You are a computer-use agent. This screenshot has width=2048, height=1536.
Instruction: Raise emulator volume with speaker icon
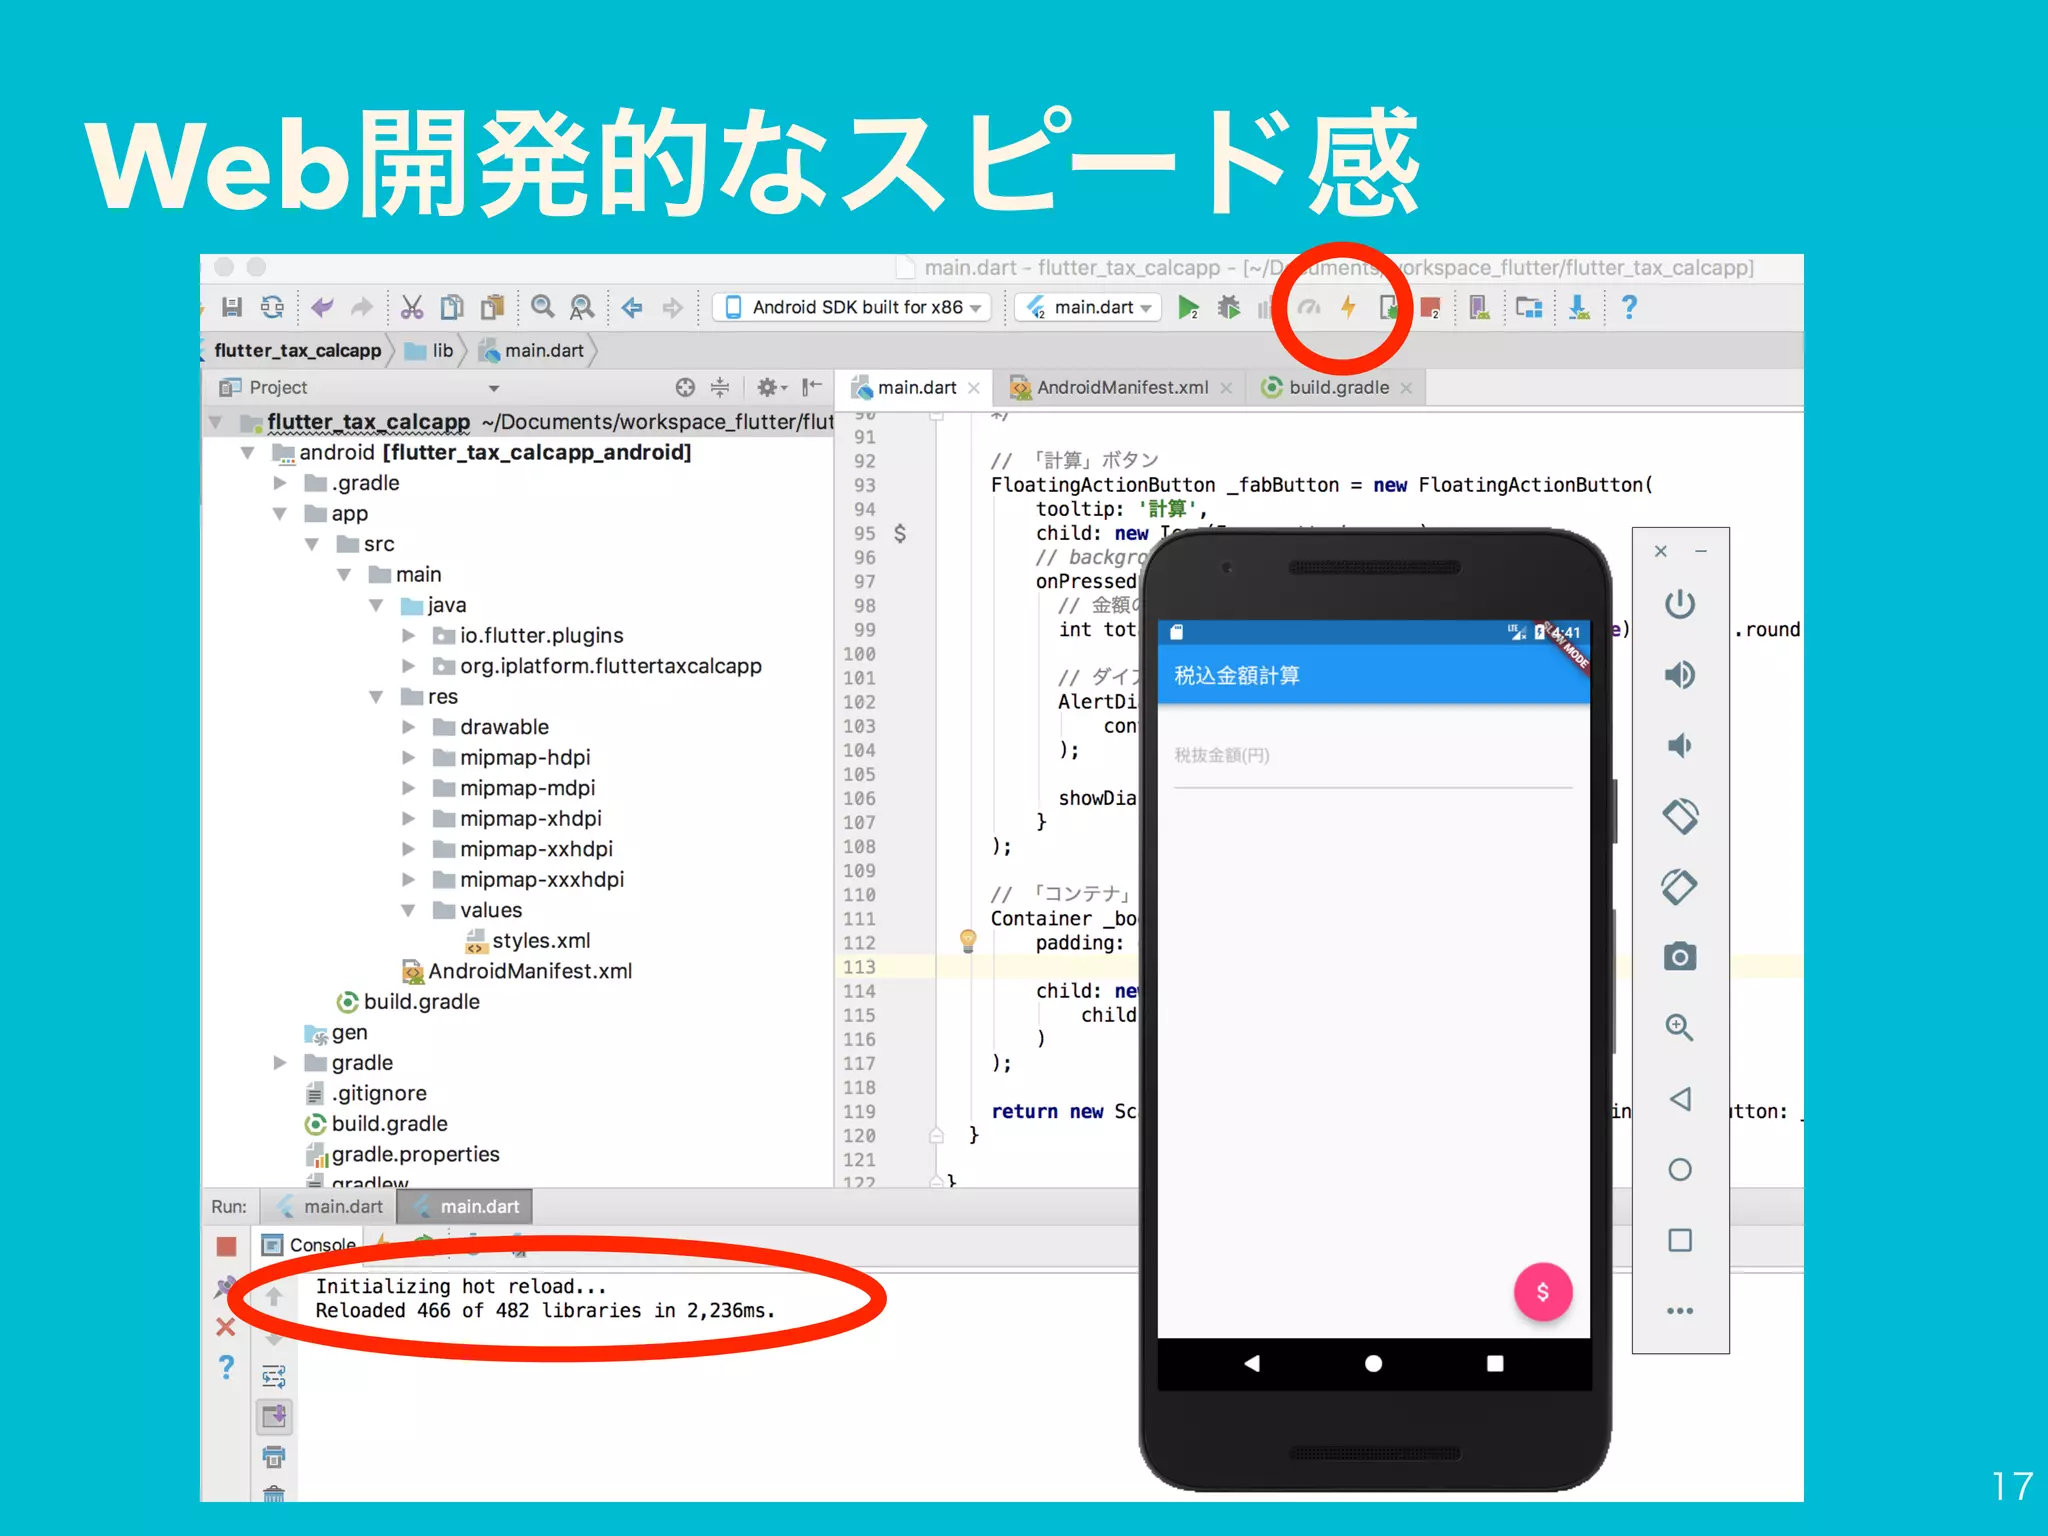point(1679,675)
